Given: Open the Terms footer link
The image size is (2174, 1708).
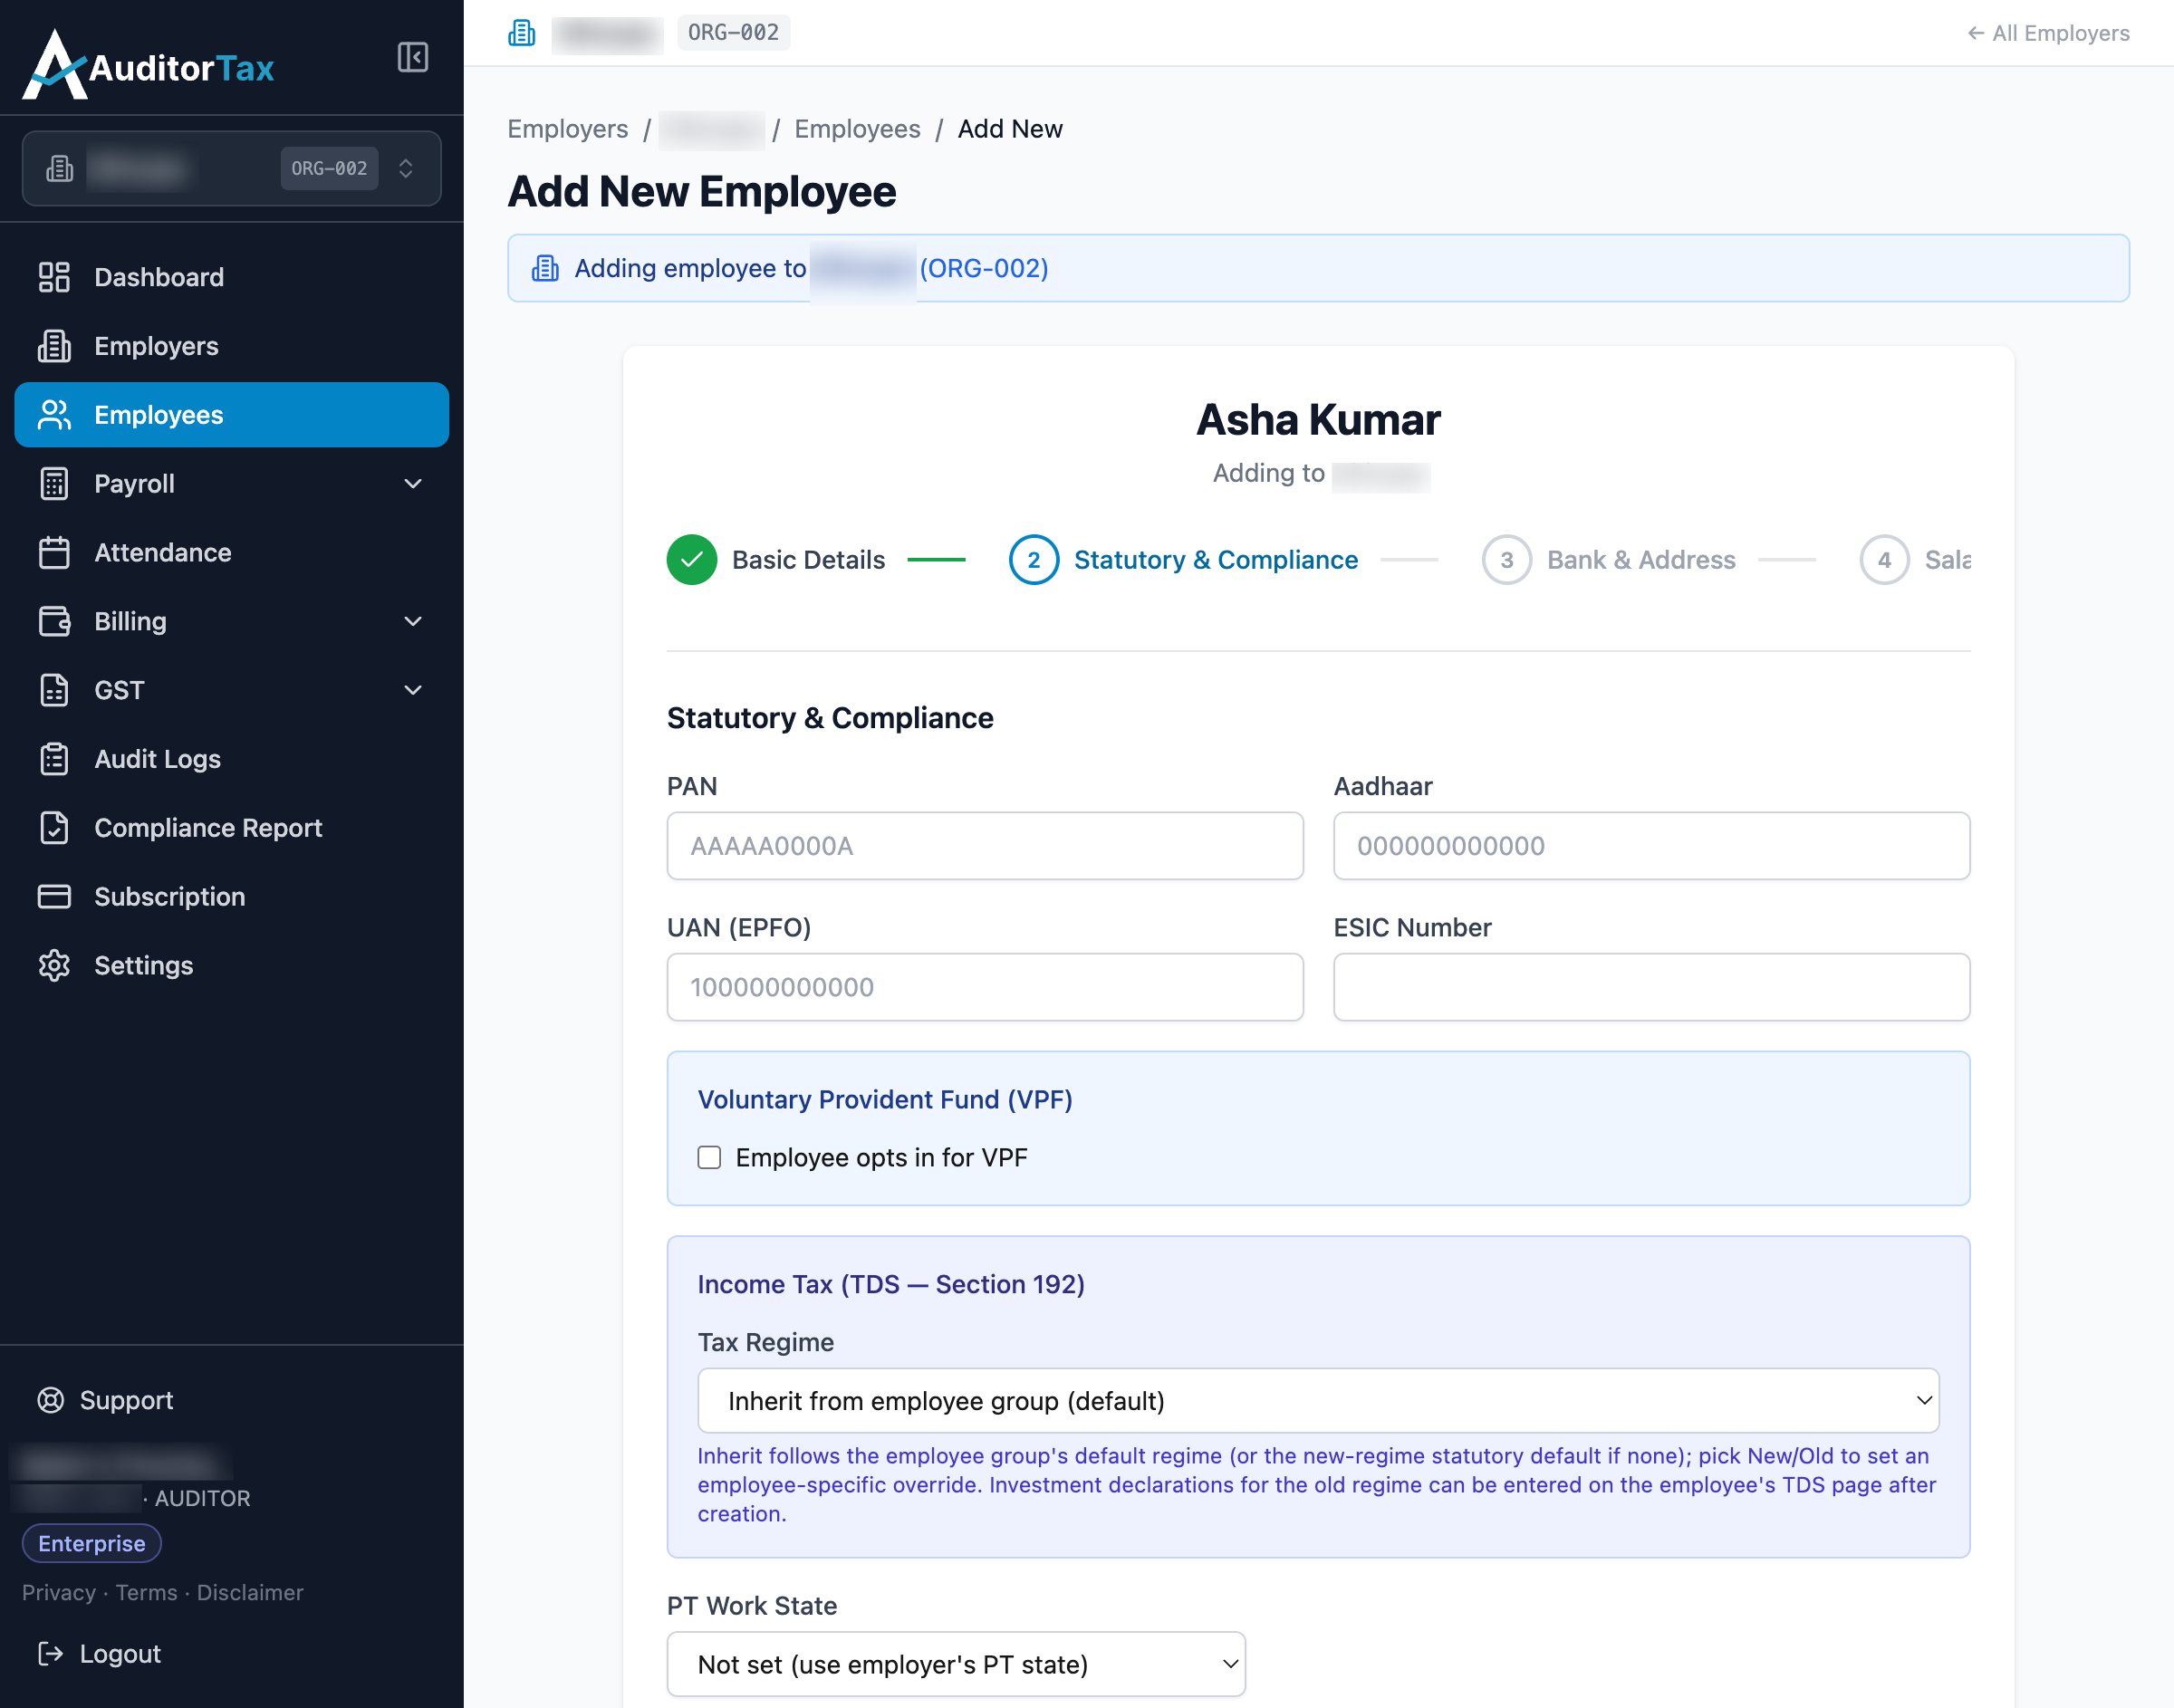Looking at the screenshot, I should tap(146, 1593).
